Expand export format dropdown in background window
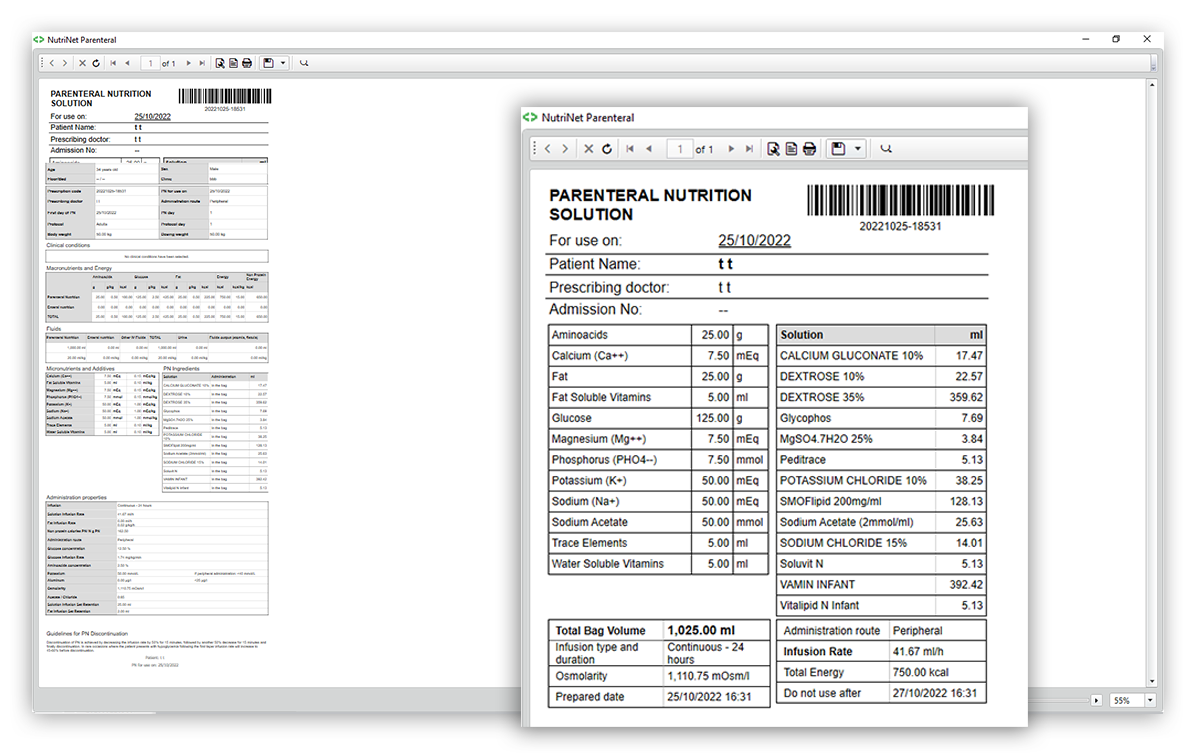This screenshot has height=754, width=1200. pos(283,63)
